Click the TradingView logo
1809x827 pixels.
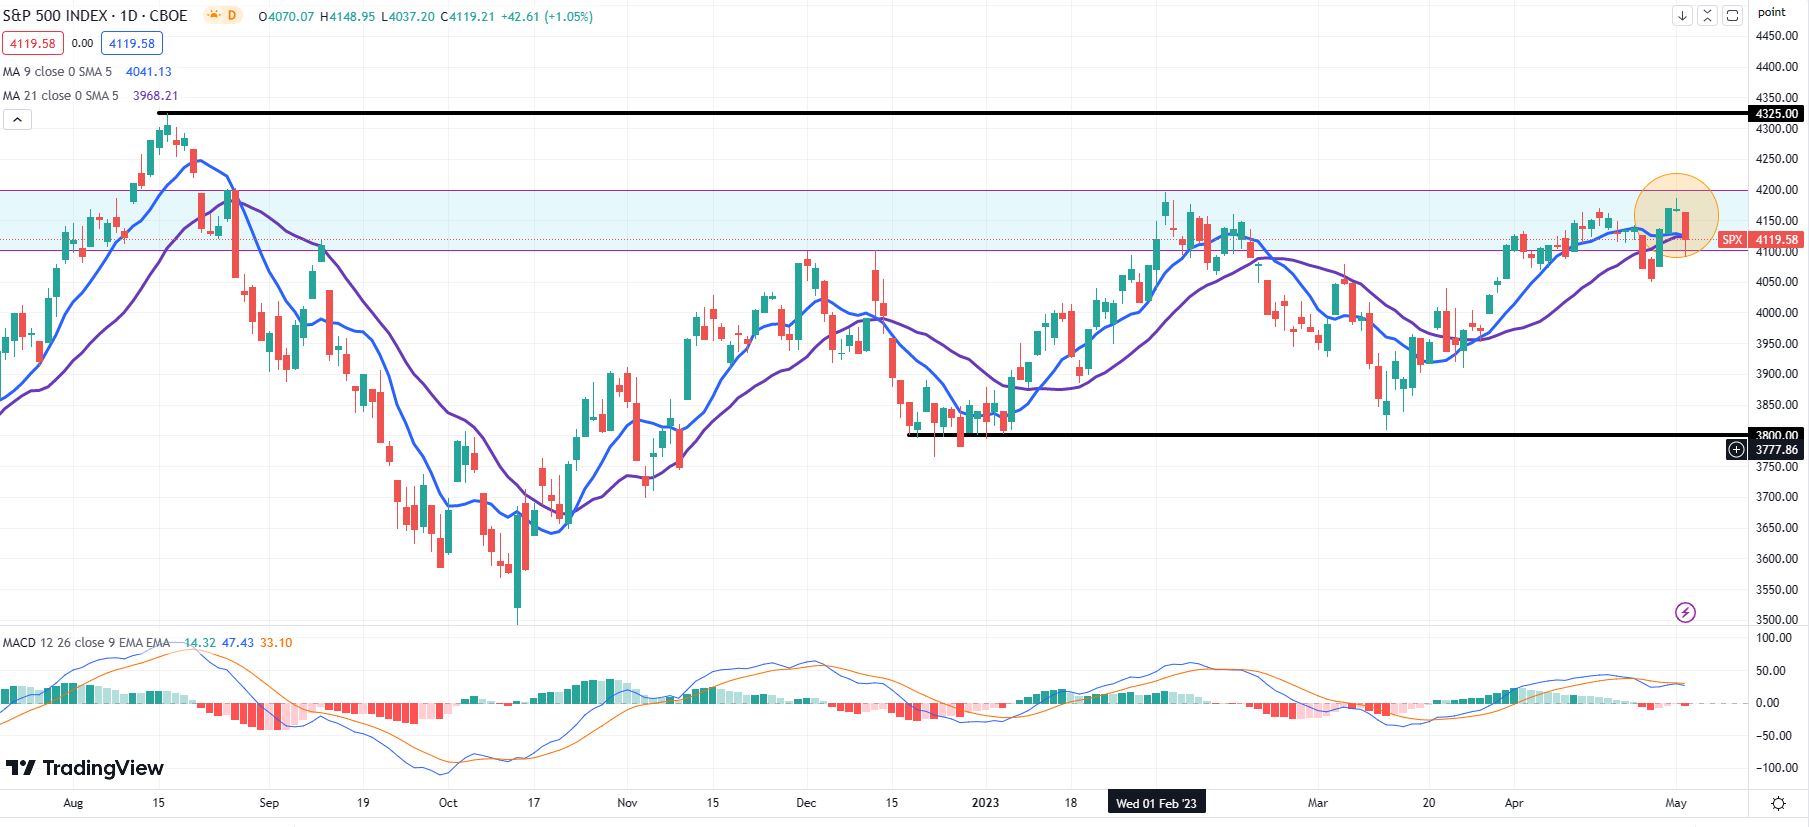point(85,768)
